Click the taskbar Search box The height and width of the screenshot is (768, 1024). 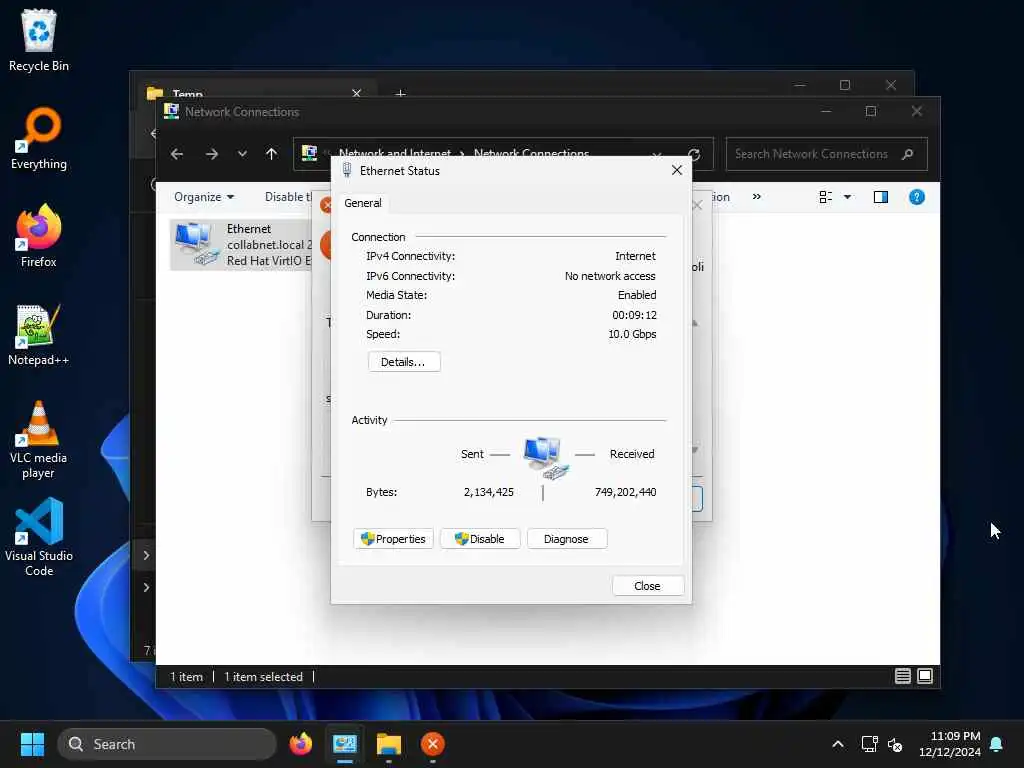coord(167,744)
